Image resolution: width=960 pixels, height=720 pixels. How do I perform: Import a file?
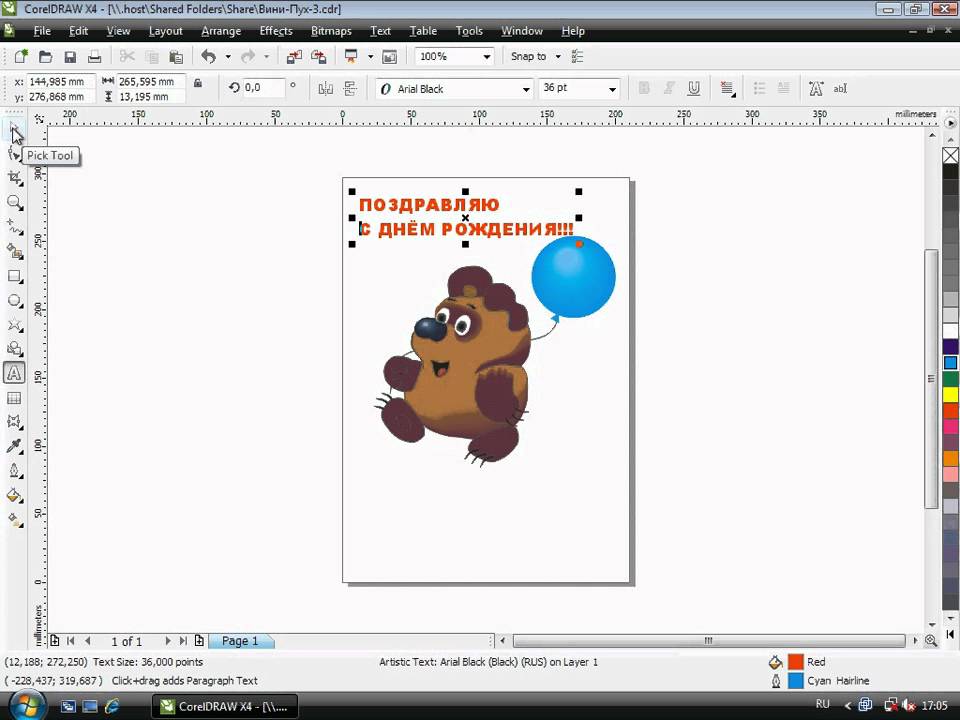pos(294,57)
